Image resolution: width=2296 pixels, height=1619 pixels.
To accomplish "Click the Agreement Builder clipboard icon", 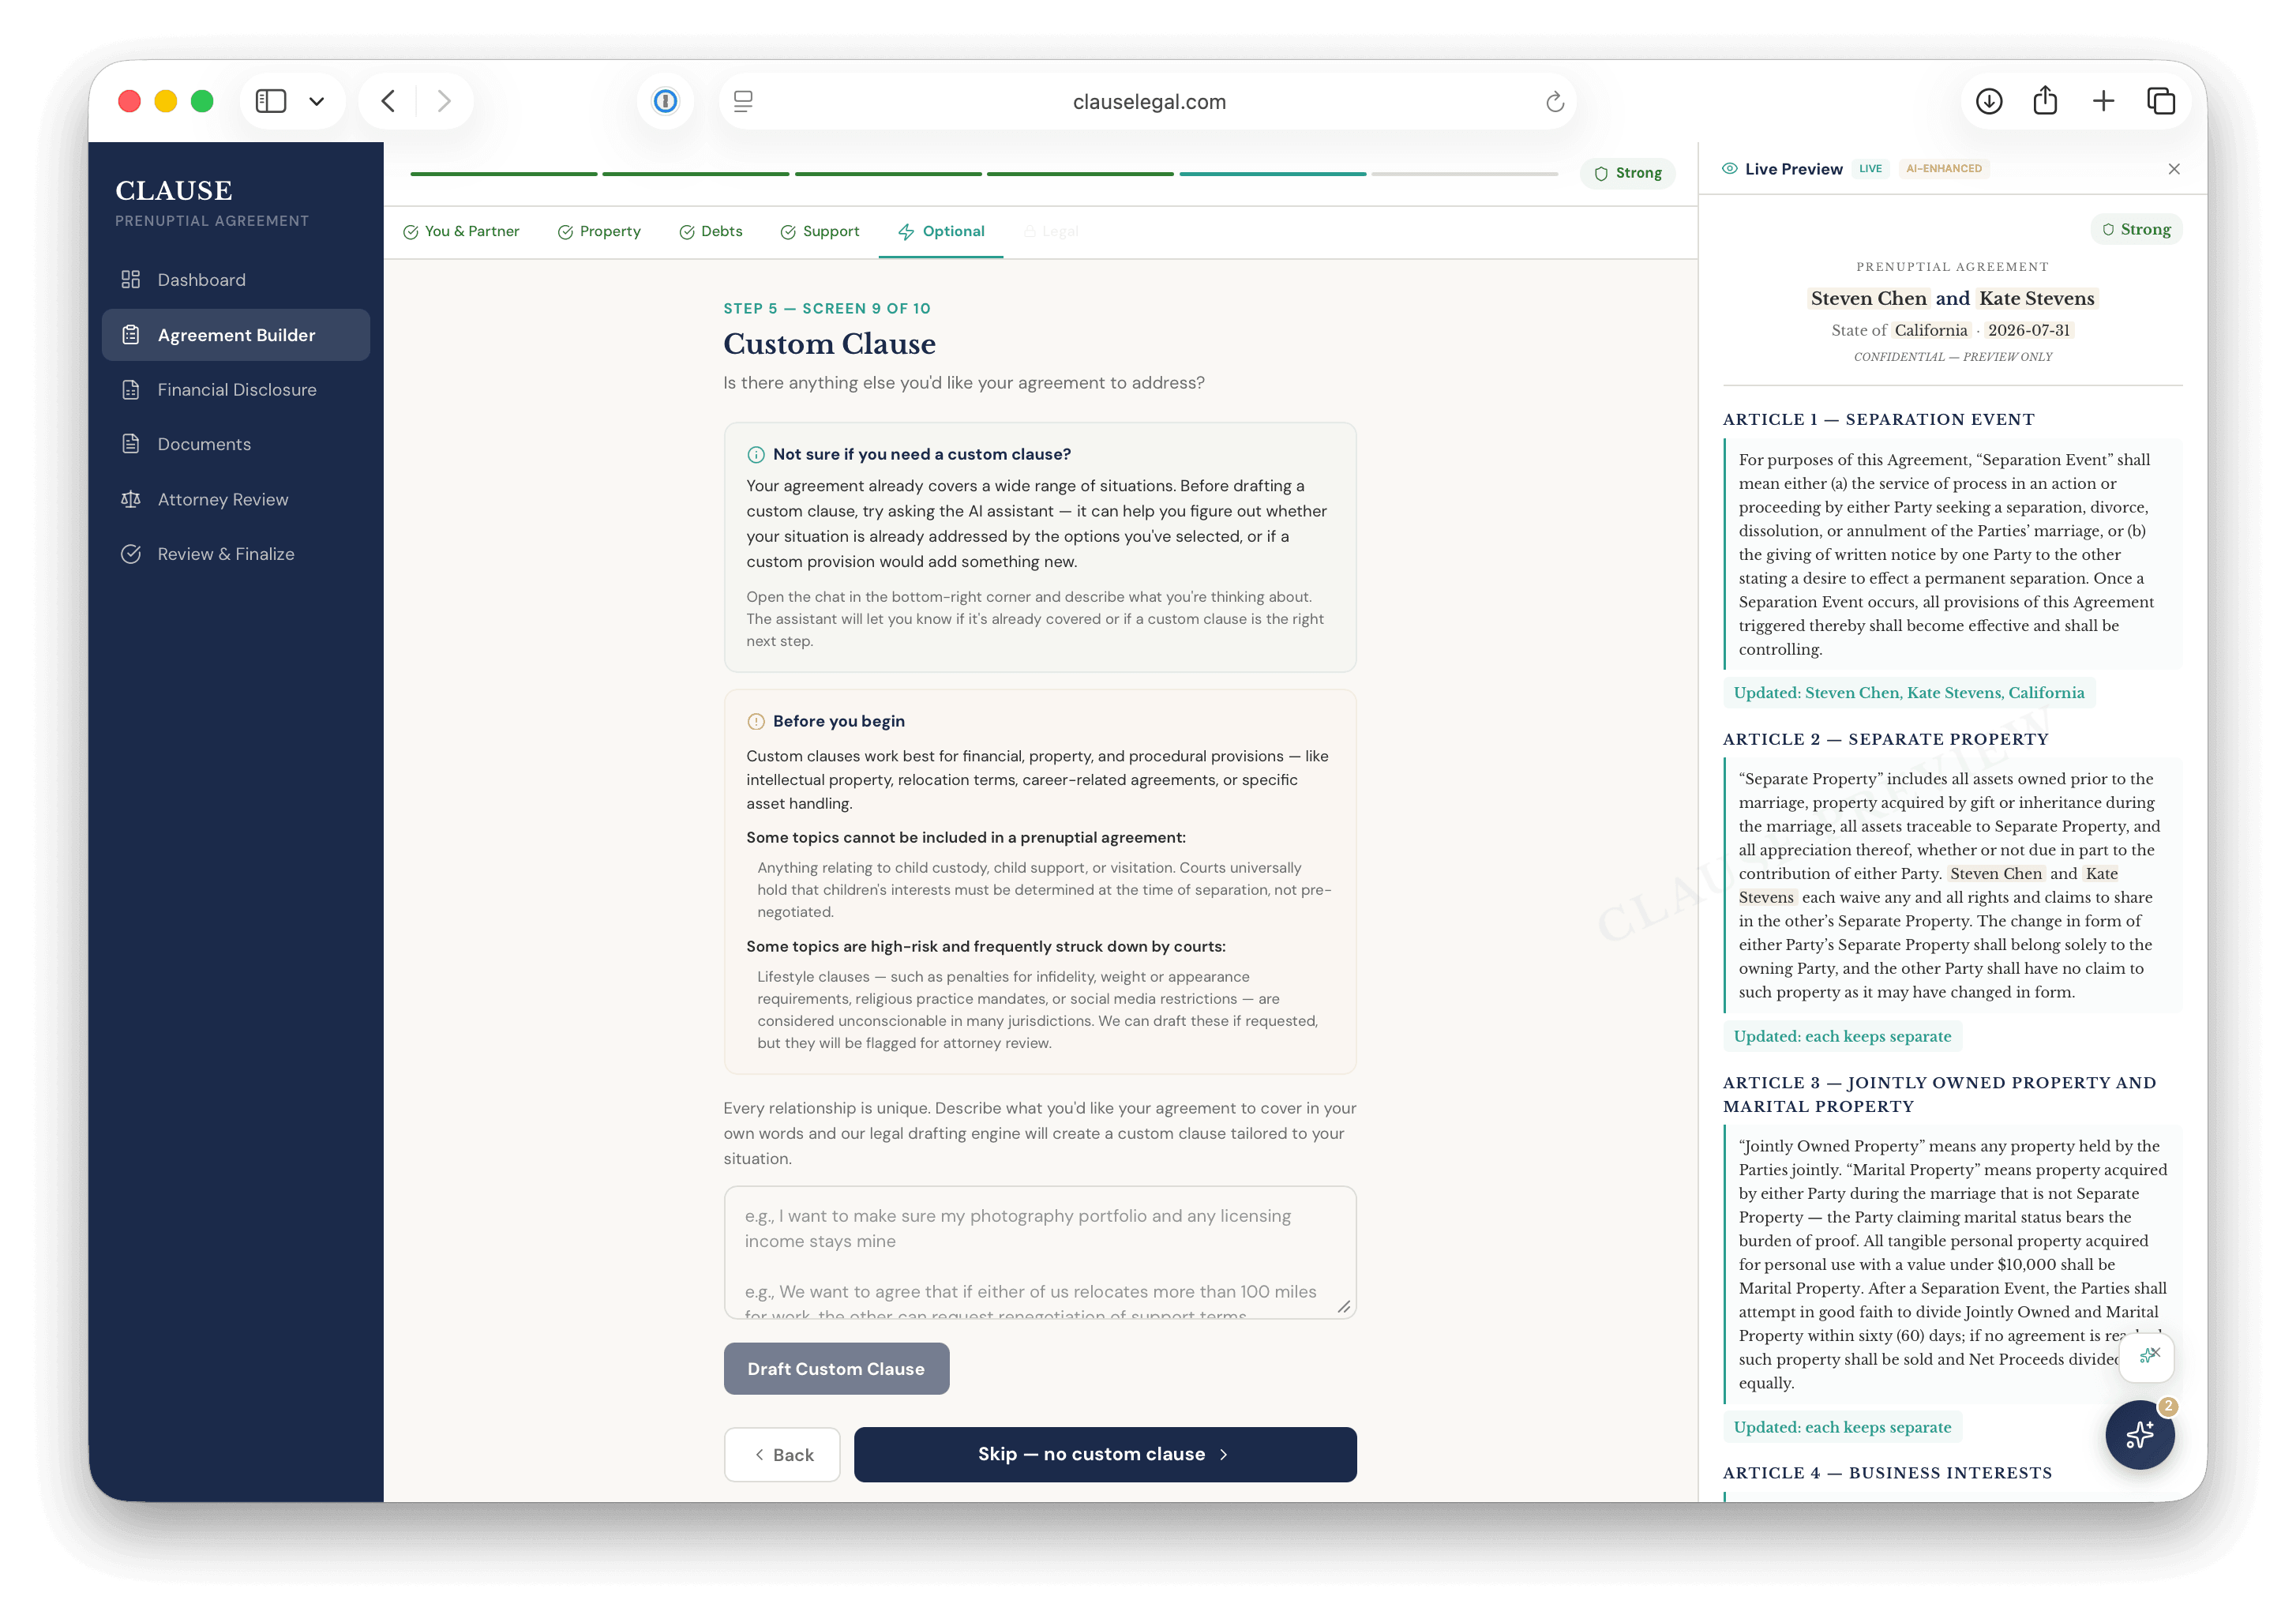I will point(131,335).
